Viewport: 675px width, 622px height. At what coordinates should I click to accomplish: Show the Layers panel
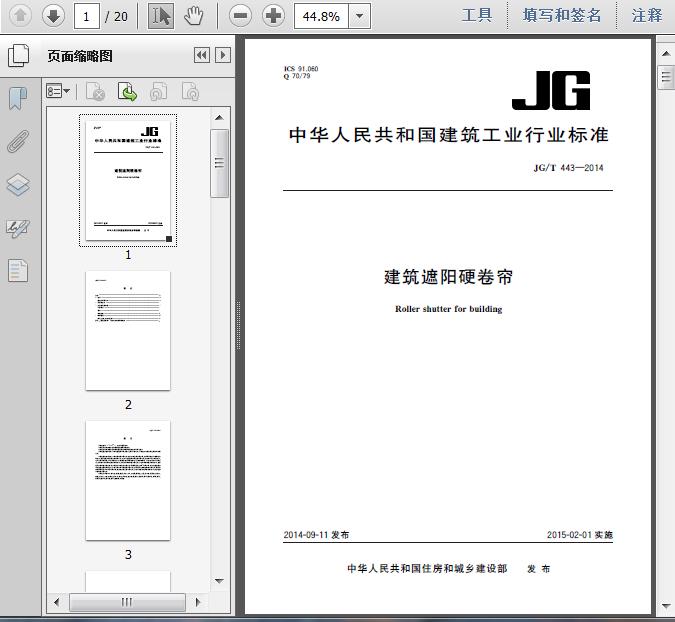point(18,185)
